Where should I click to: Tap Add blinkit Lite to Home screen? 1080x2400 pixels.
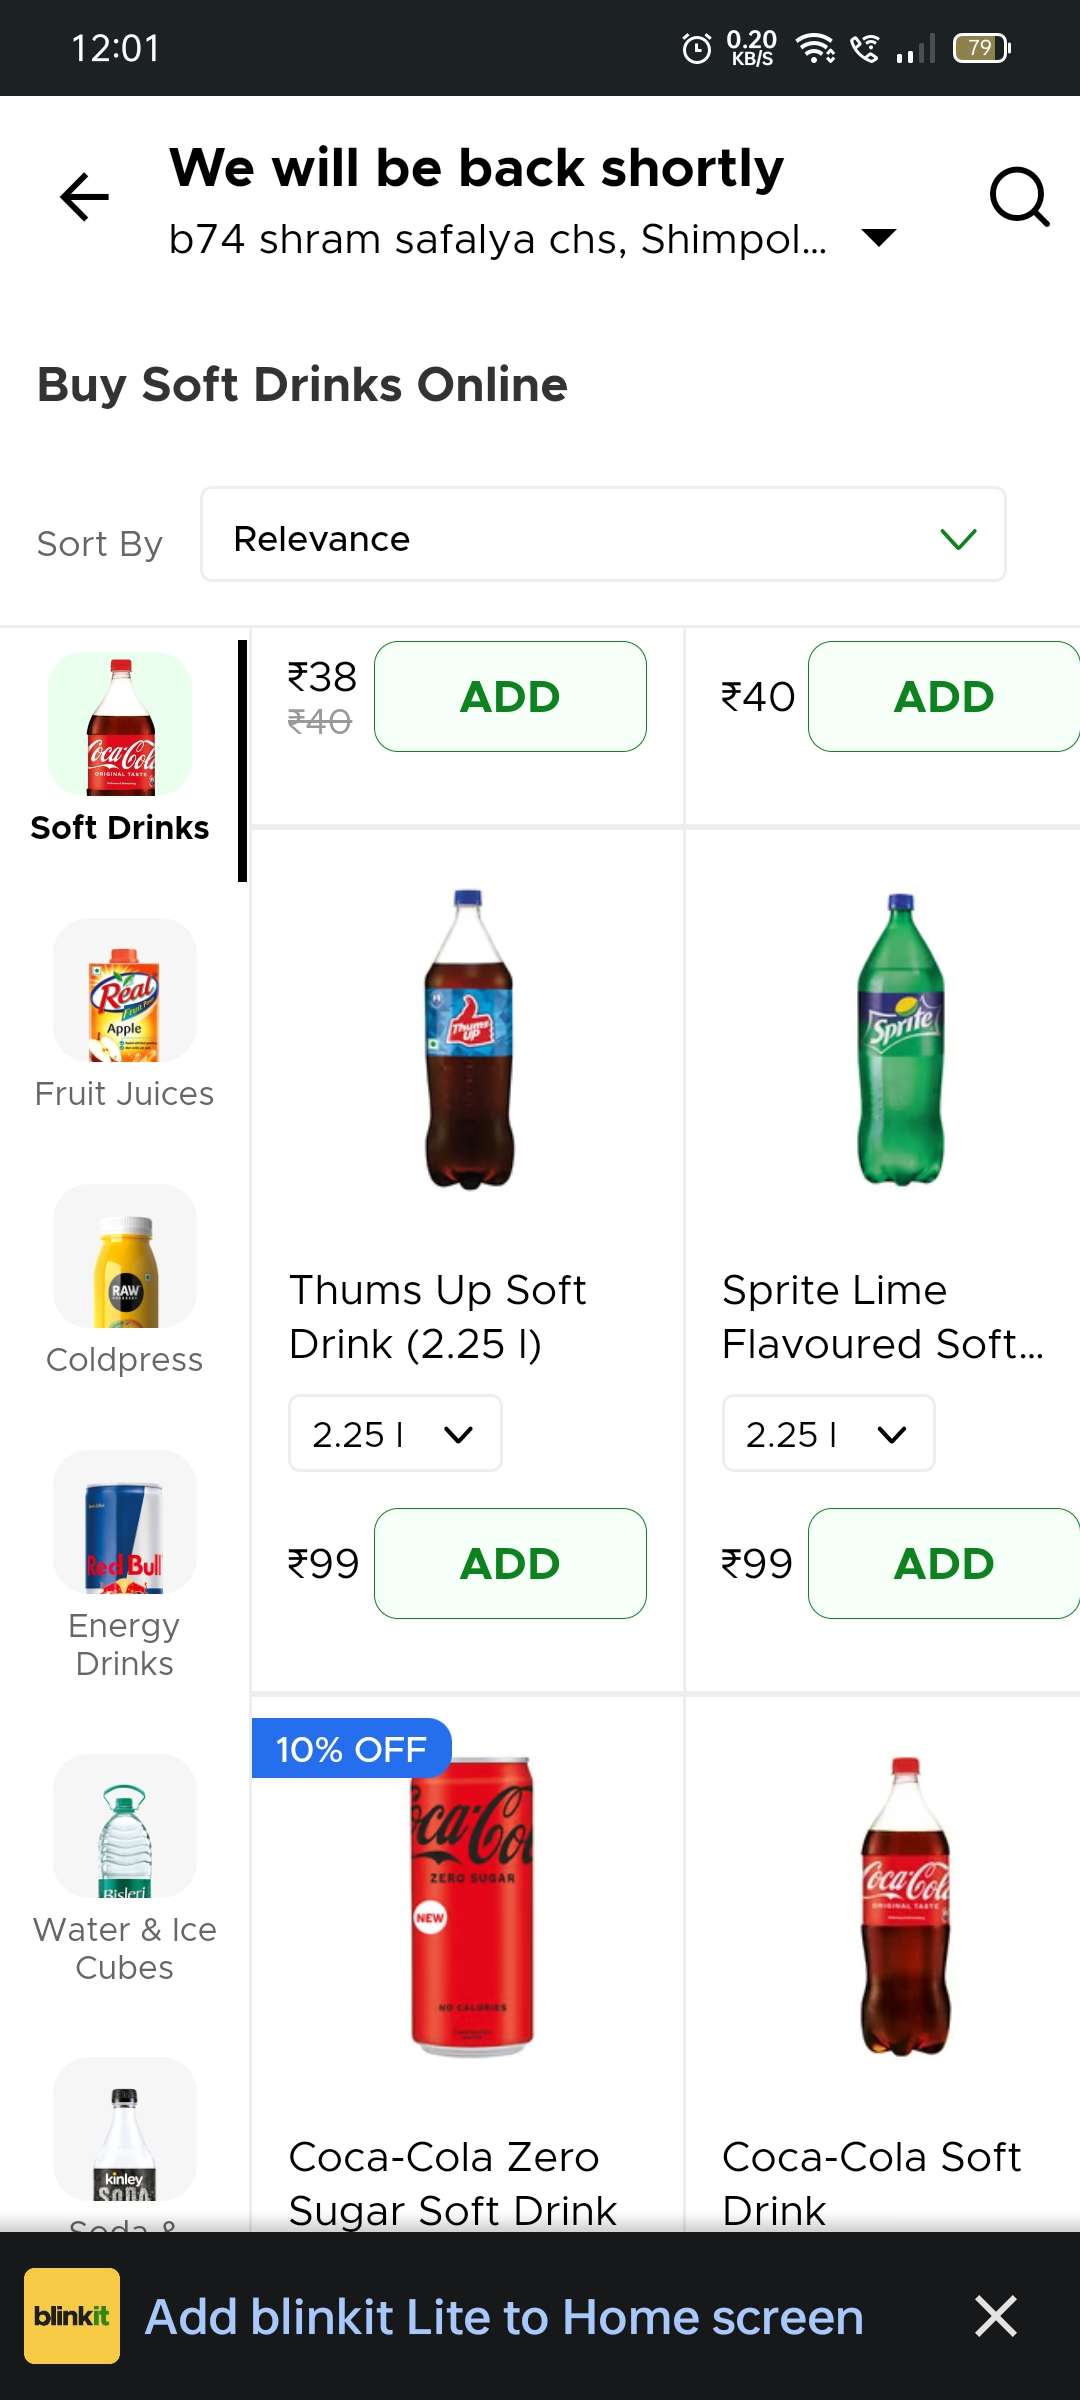(504, 2318)
